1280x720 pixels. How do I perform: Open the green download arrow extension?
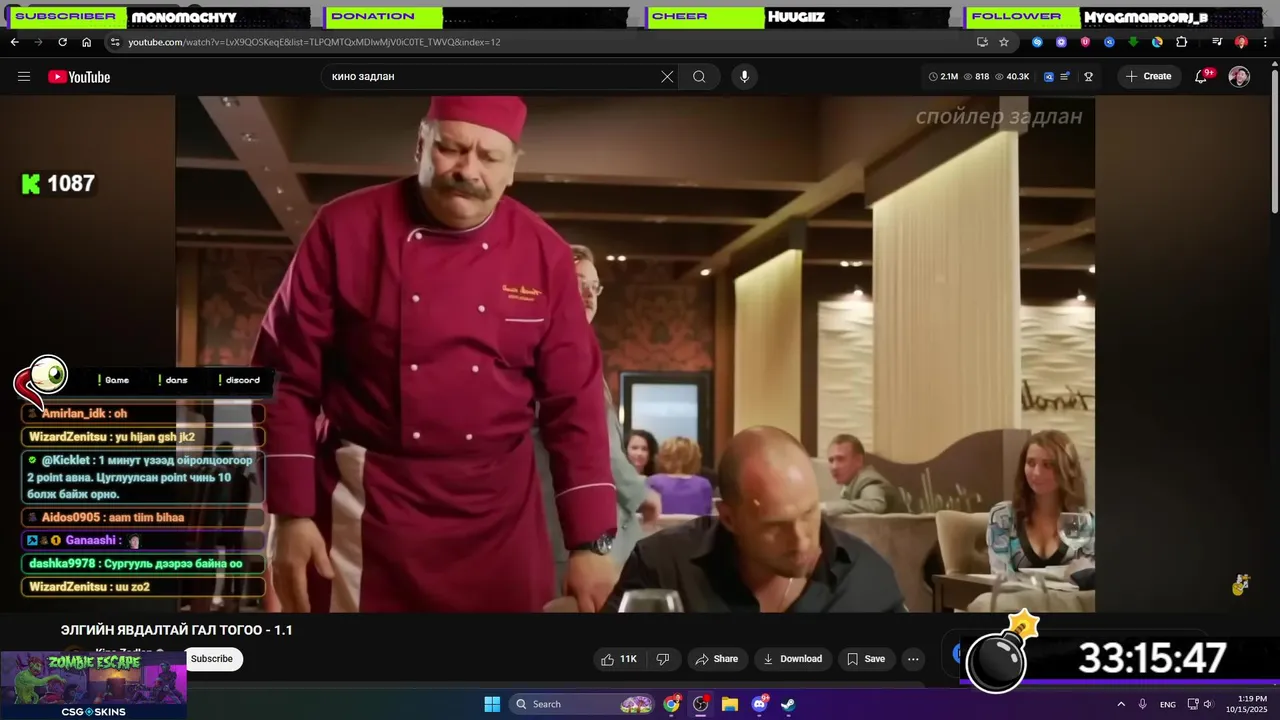(x=1133, y=42)
